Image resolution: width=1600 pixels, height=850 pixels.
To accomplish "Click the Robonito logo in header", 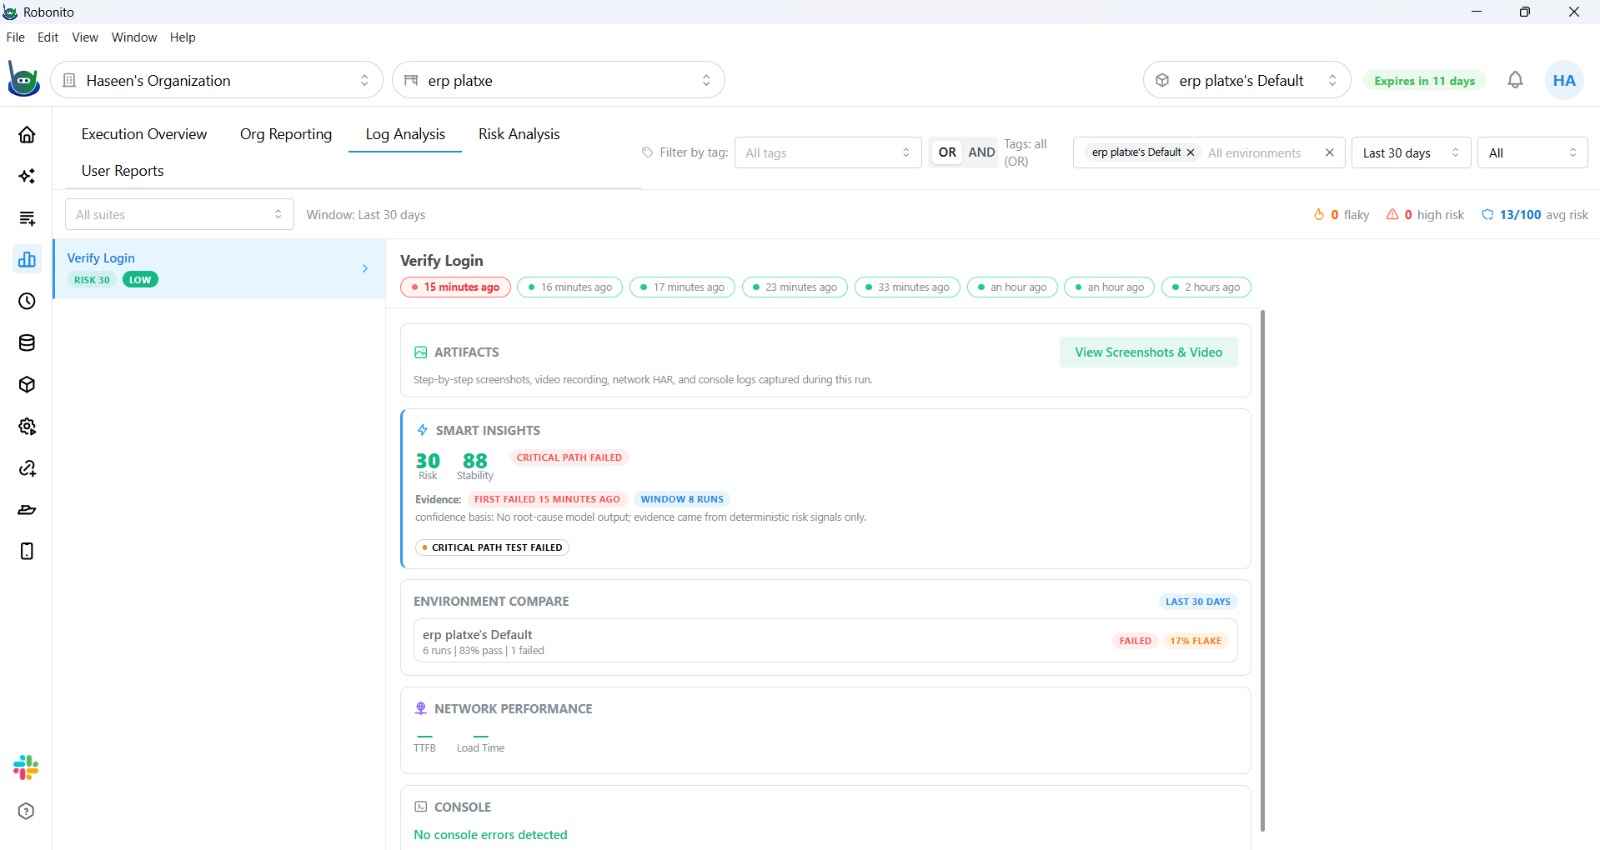I will [23, 80].
